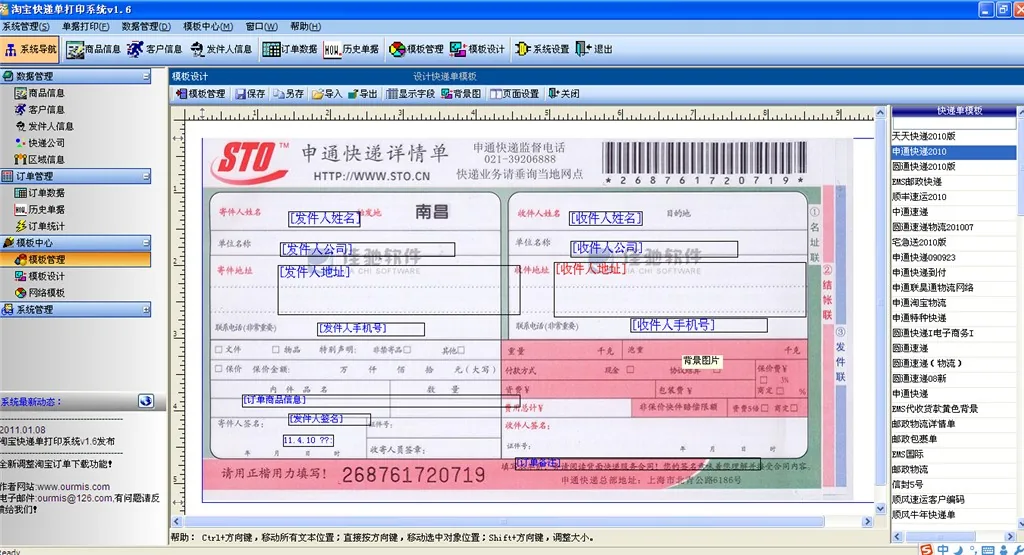Open the 系统管理(S) menu
Viewport: 1024px width, 555px height.
25,27
